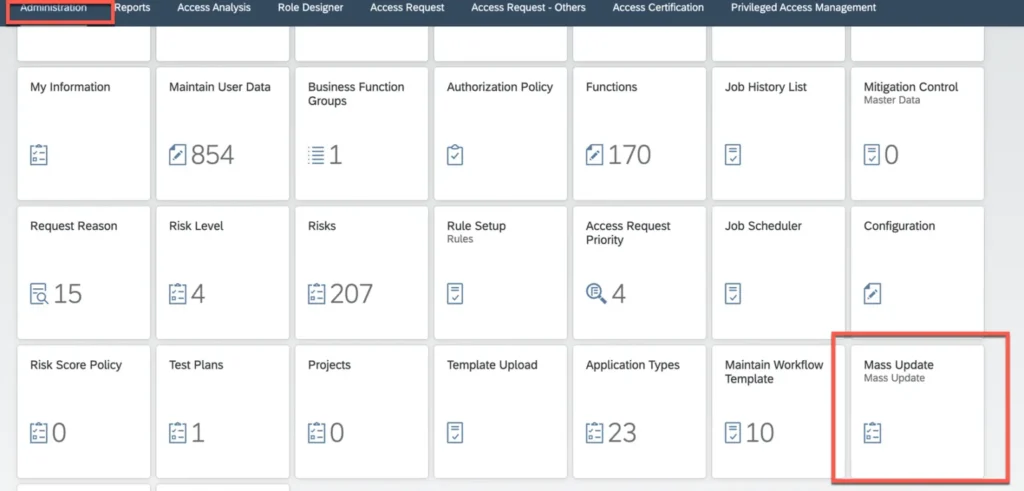This screenshot has height=491, width=1024.
Task: Open the Access Analysis tab
Action: coord(214,8)
